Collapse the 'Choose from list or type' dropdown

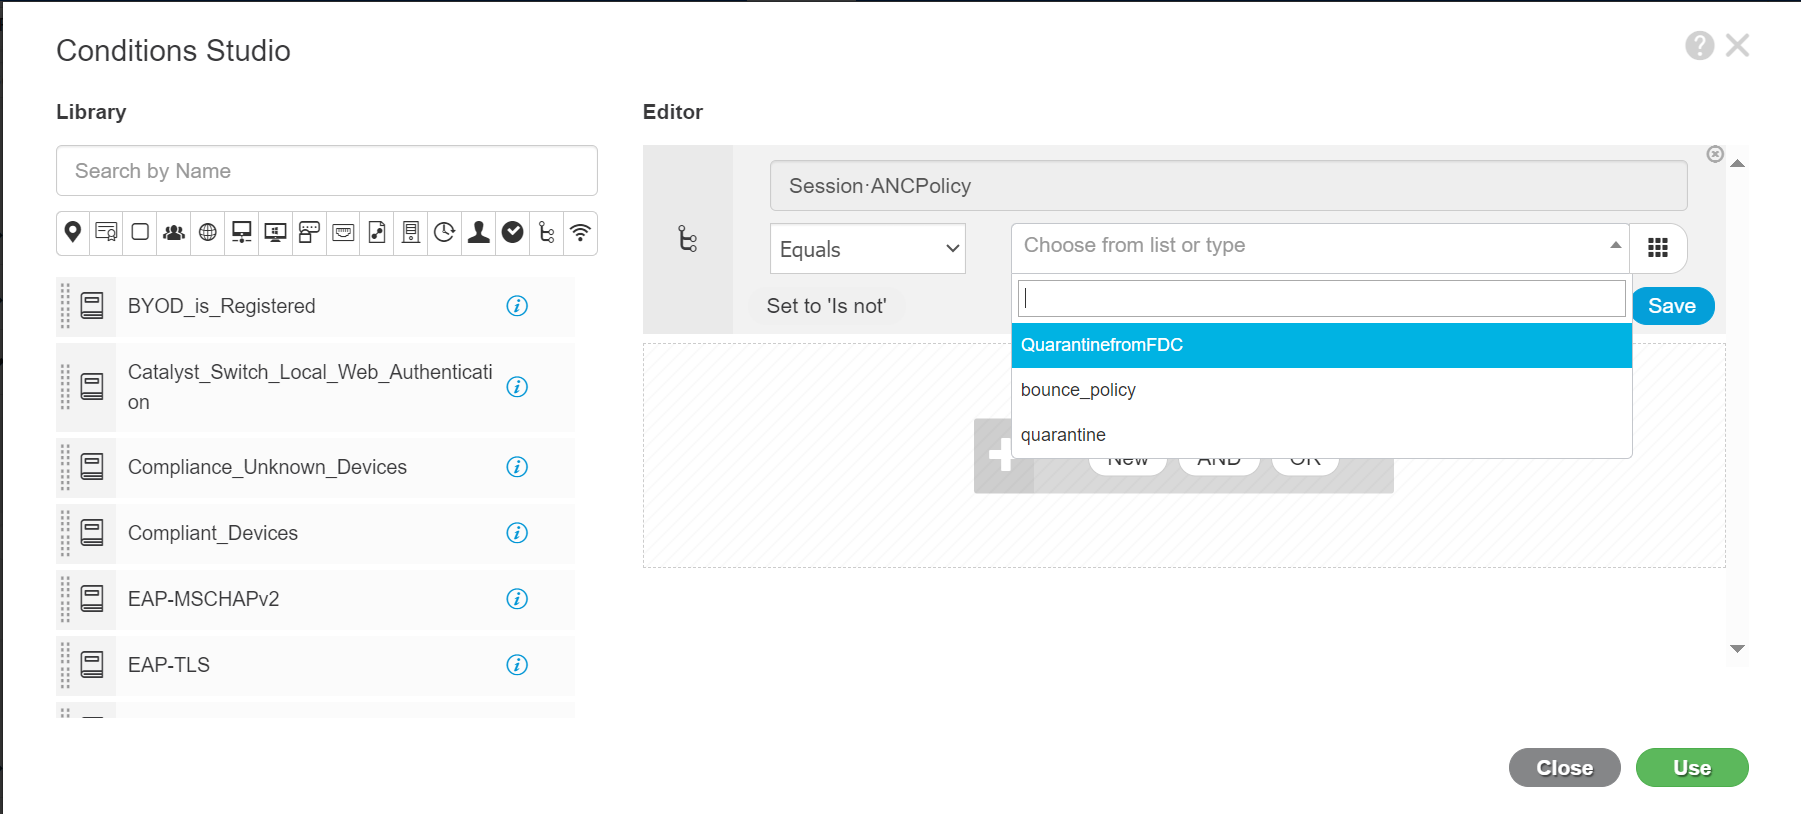click(1615, 246)
